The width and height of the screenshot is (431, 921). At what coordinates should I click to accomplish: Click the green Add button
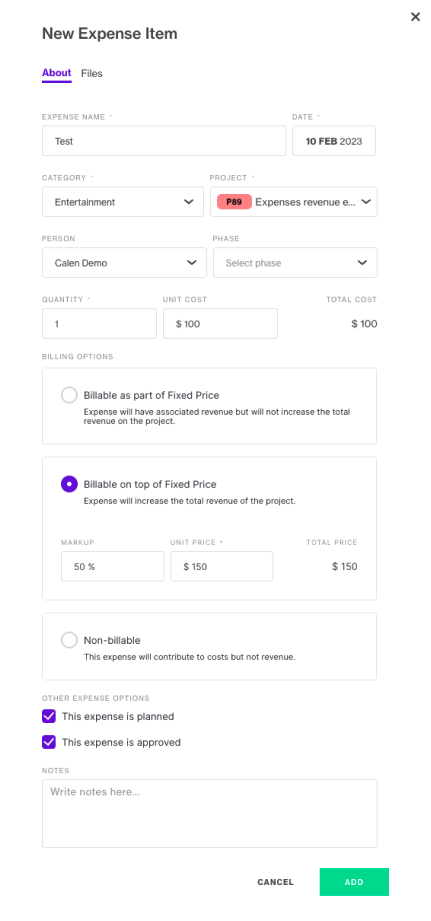point(354,882)
